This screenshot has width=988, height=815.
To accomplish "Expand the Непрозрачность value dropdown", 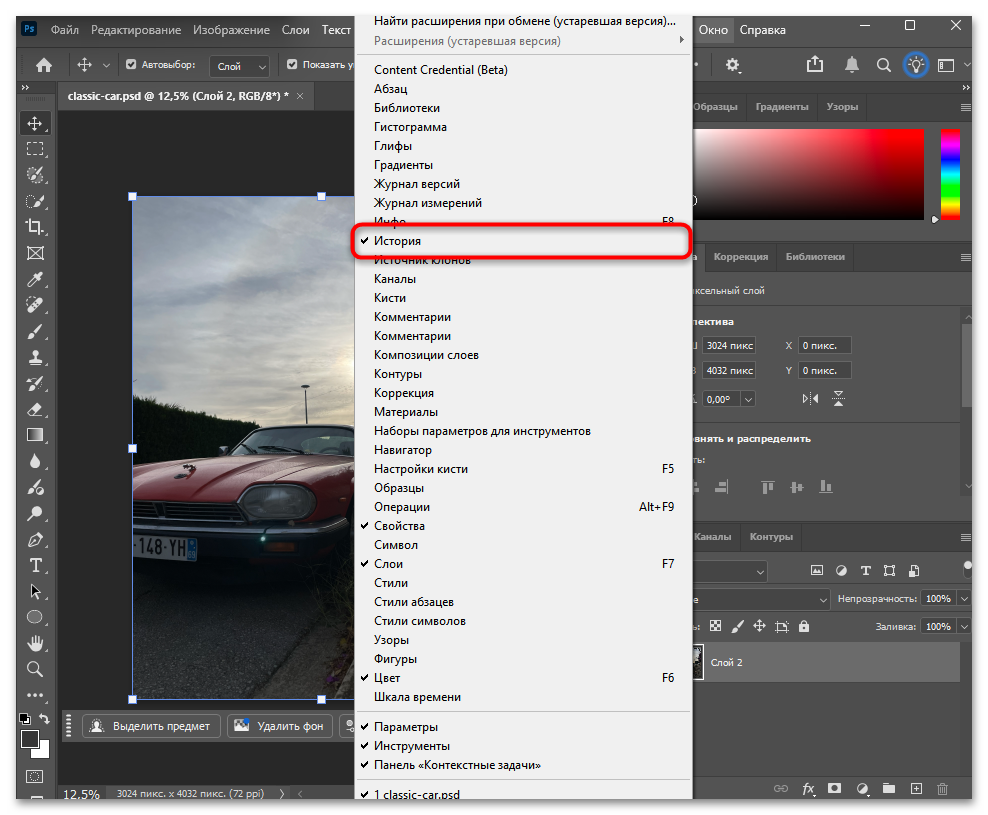I will click(x=964, y=599).
